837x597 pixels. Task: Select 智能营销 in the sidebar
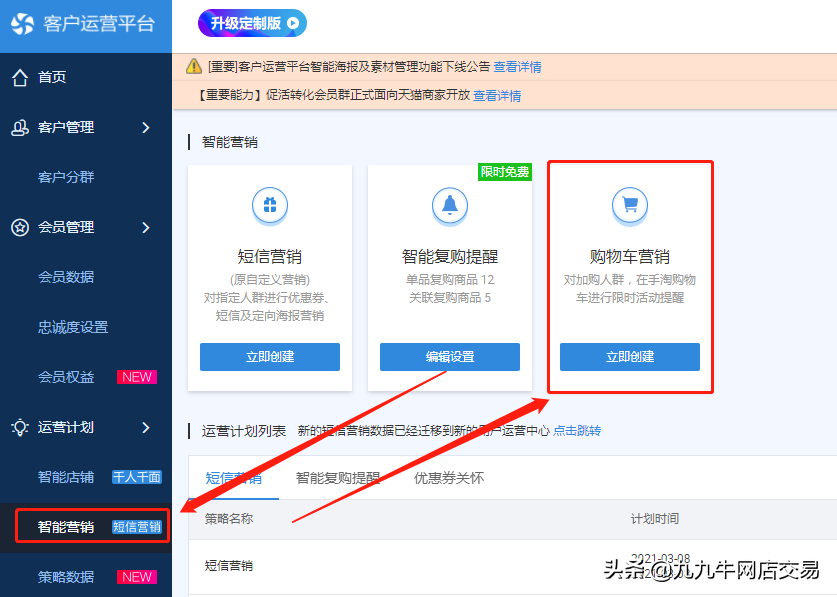66,527
